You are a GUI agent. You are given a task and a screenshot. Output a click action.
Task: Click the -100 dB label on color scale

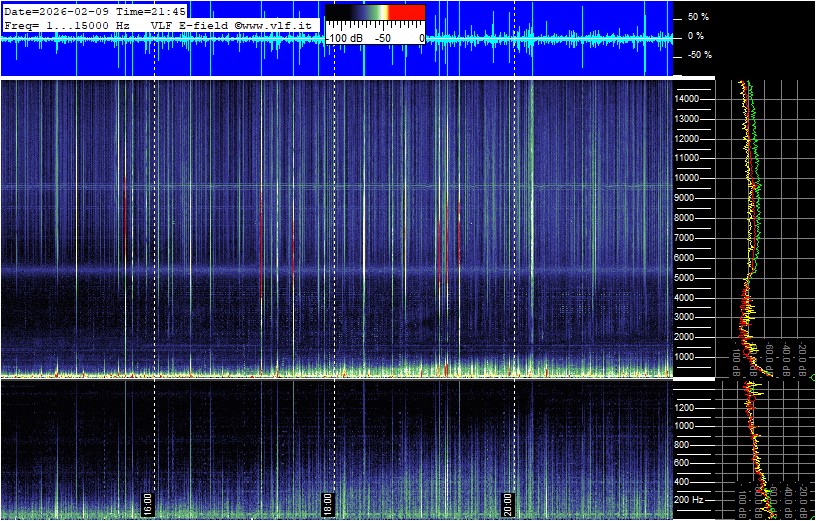(343, 37)
